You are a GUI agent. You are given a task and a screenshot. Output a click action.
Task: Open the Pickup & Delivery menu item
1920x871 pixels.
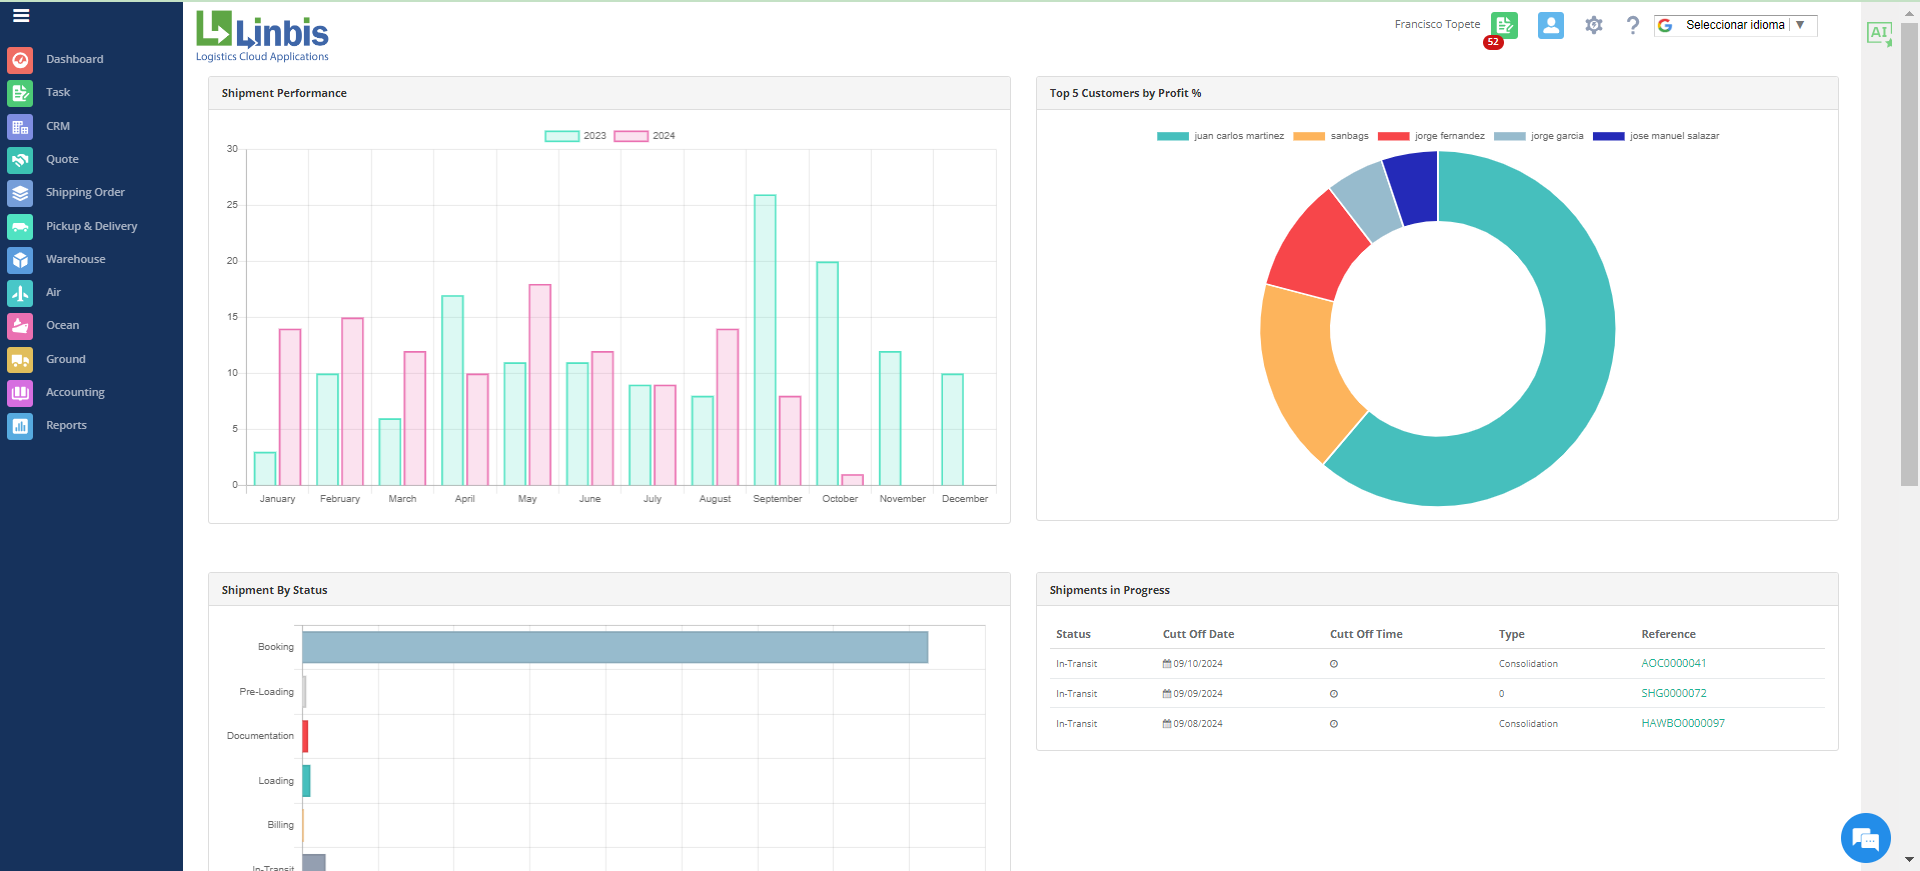click(92, 226)
